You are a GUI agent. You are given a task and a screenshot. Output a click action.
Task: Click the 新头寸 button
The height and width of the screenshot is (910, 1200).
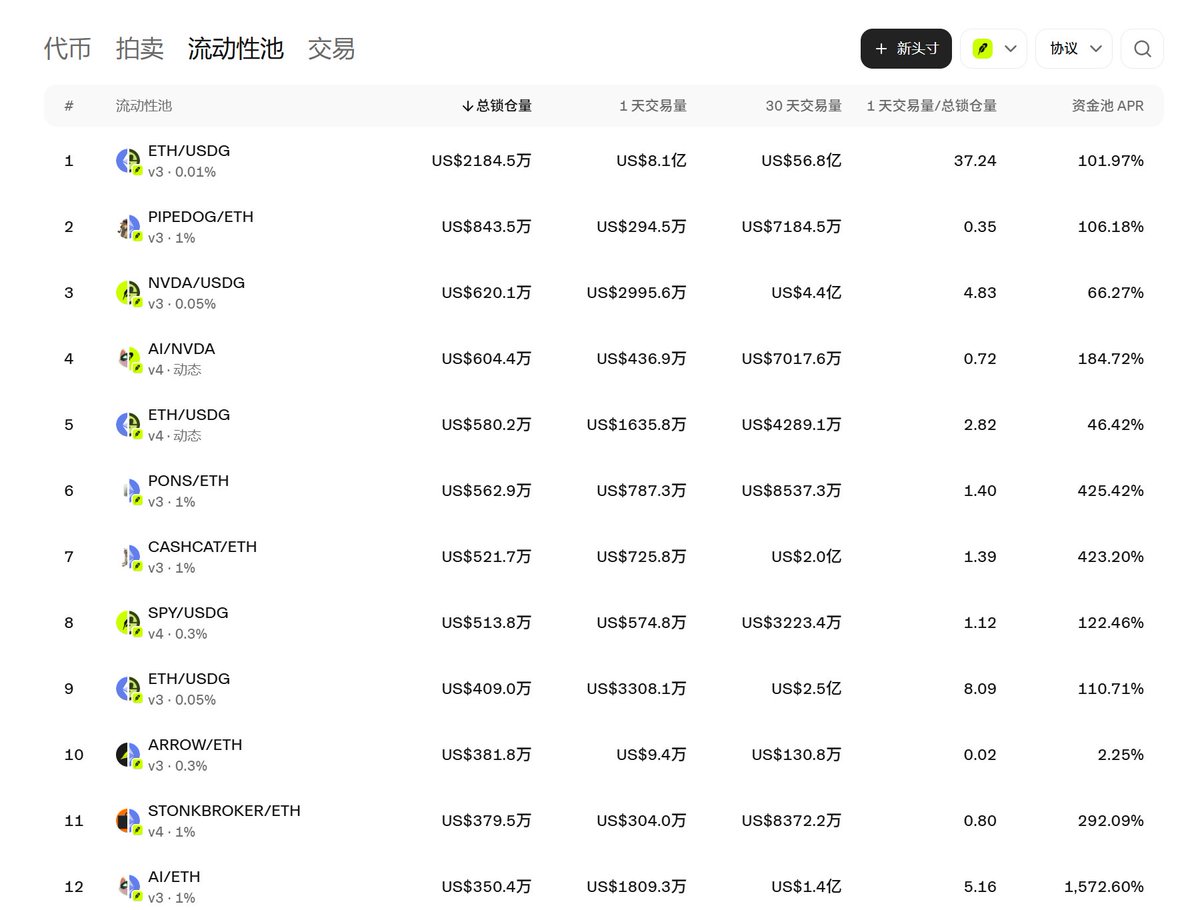click(x=906, y=49)
